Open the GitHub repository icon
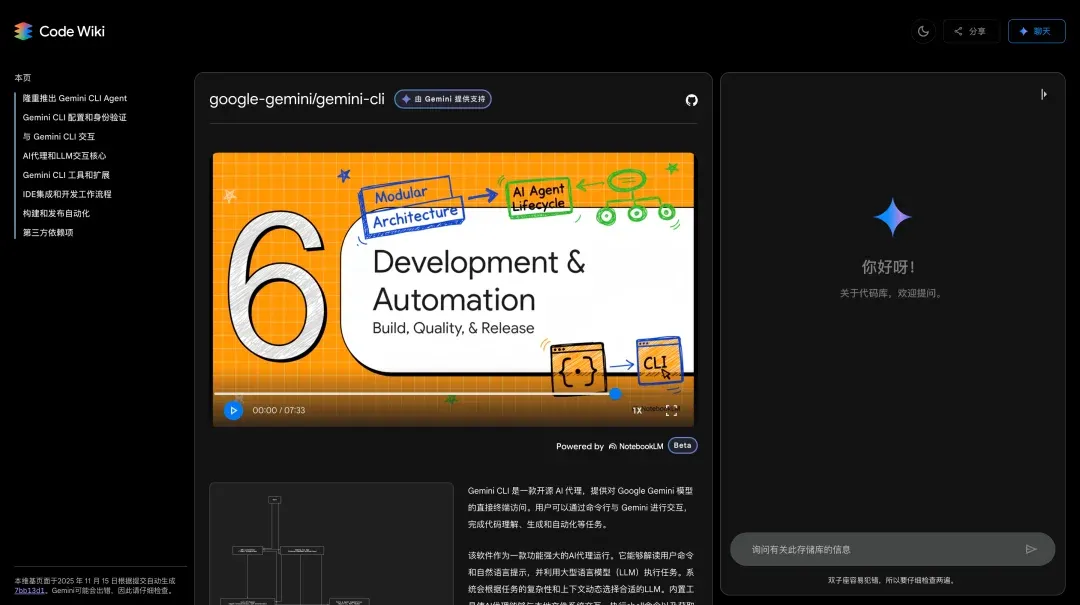Viewport: 1080px width, 605px height. pos(691,100)
